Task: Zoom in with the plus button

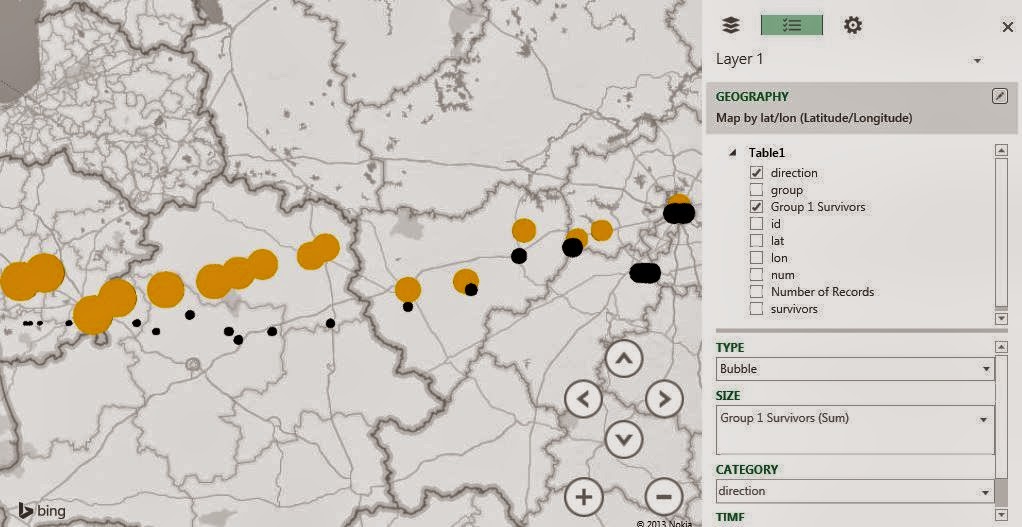Action: 583,498
